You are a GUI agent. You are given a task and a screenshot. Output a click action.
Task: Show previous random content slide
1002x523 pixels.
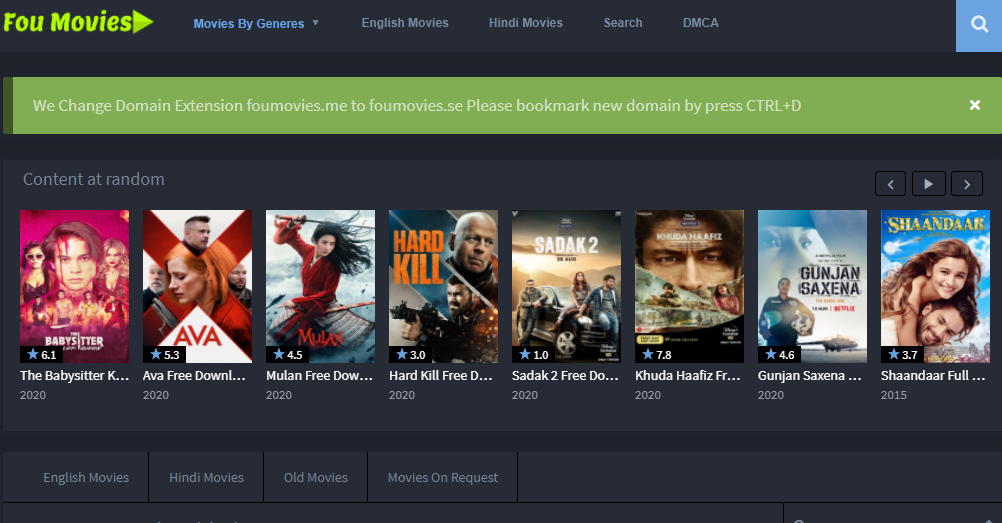pyautogui.click(x=890, y=184)
